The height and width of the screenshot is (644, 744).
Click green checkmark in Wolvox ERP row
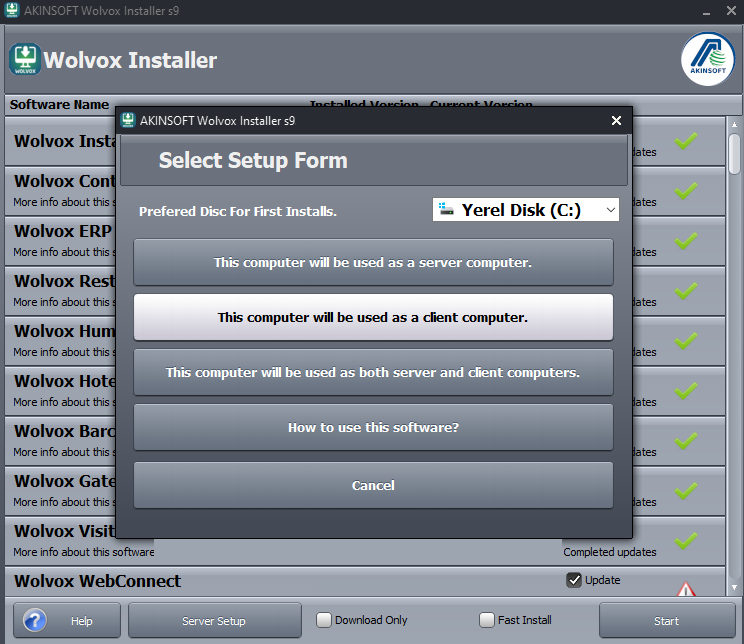tap(686, 241)
